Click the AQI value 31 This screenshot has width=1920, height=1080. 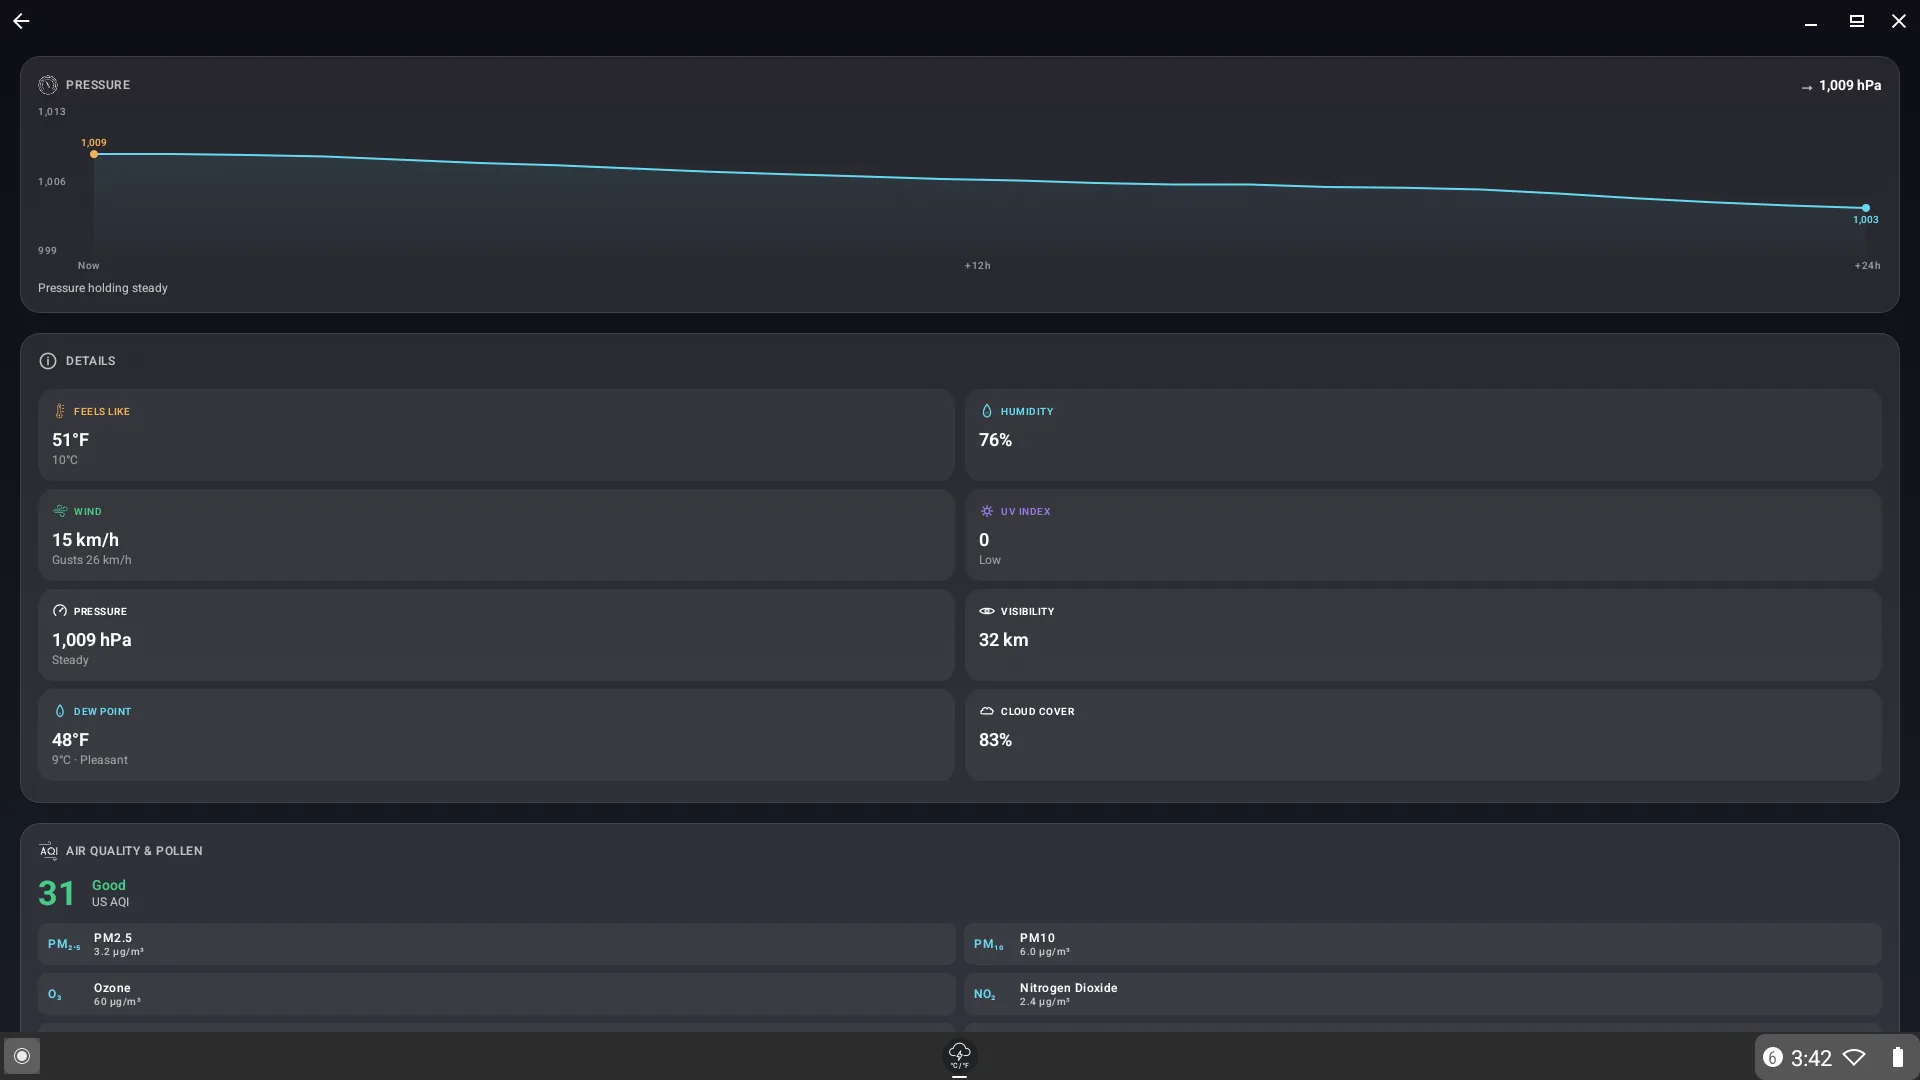click(x=56, y=893)
